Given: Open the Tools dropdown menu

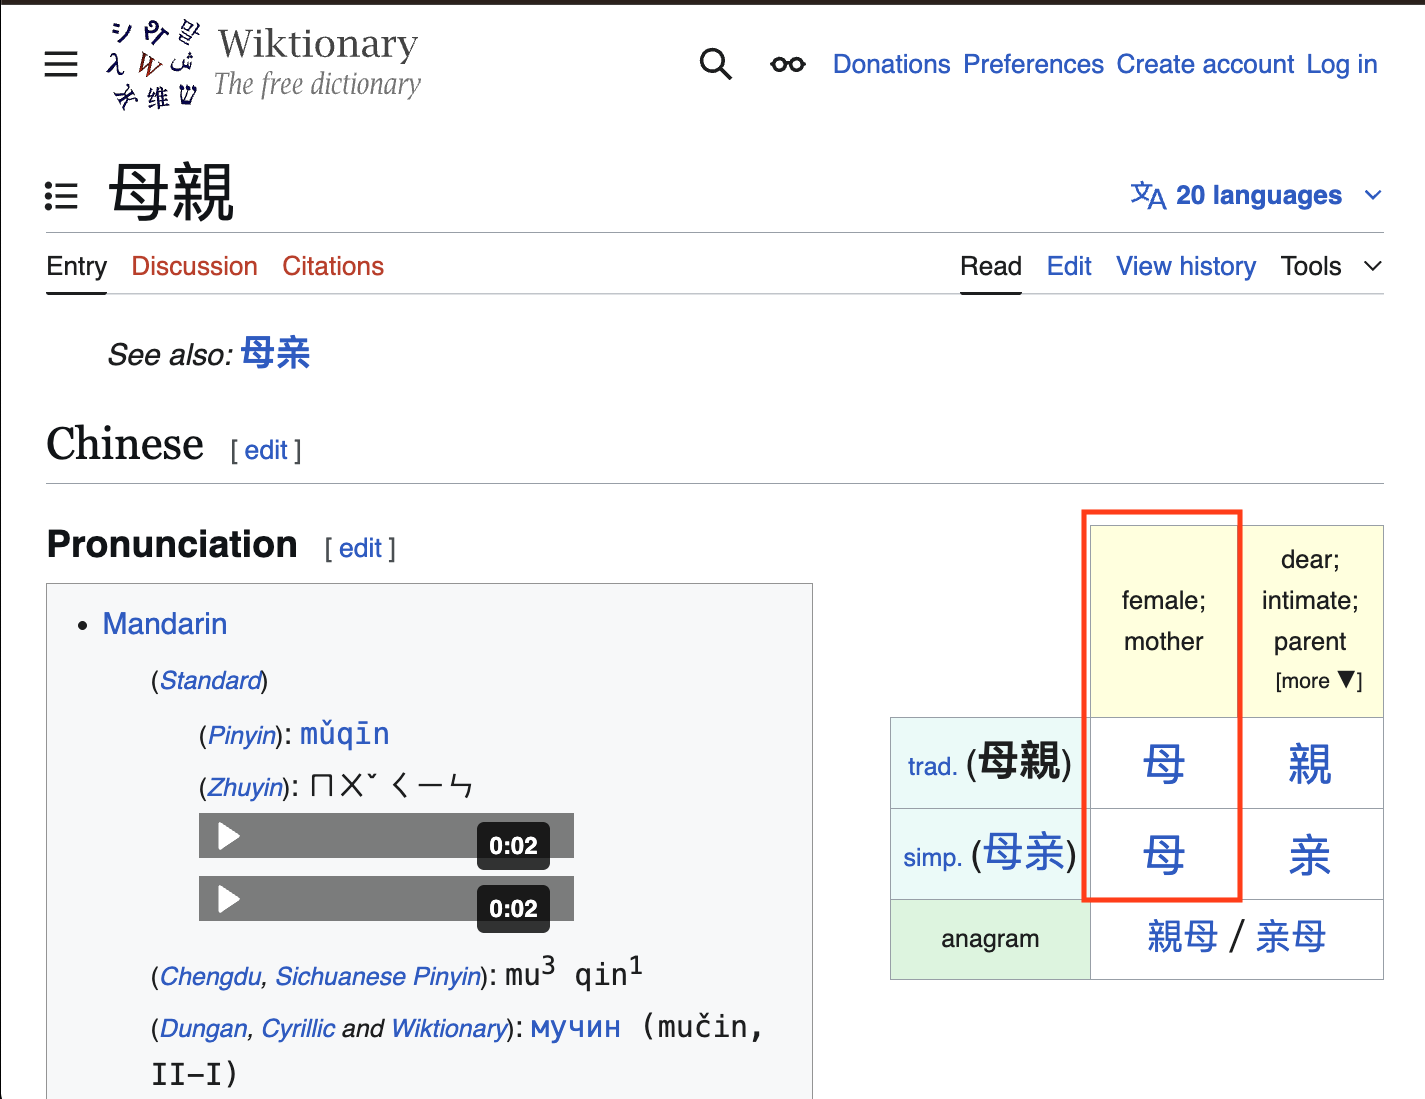Looking at the screenshot, I should tap(1330, 266).
